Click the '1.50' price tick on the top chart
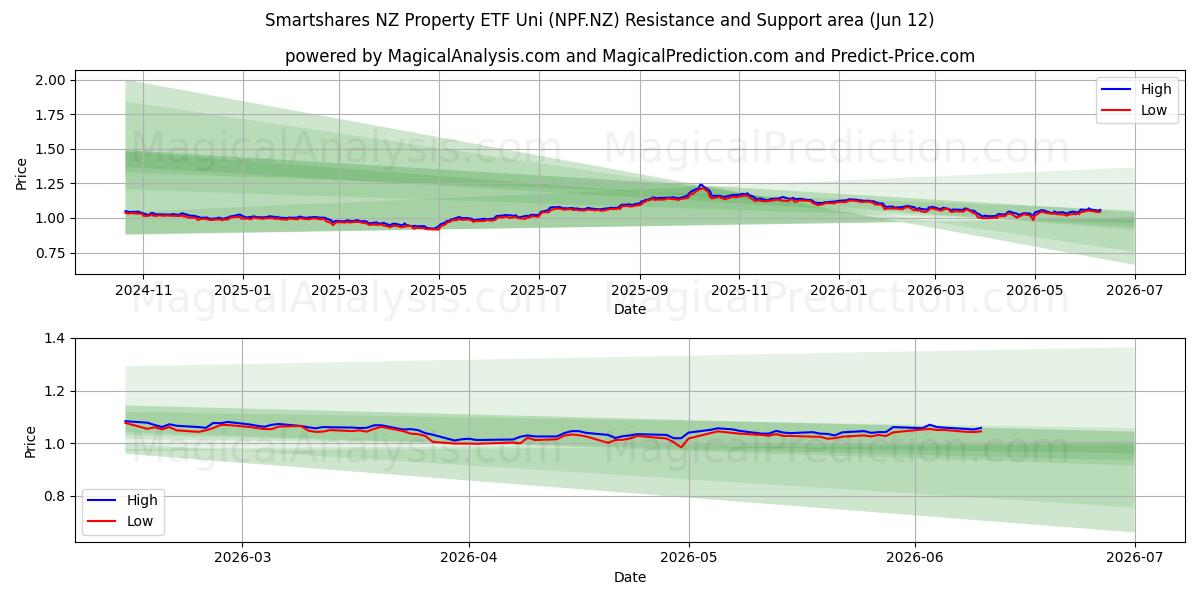The image size is (1200, 600). point(50,149)
